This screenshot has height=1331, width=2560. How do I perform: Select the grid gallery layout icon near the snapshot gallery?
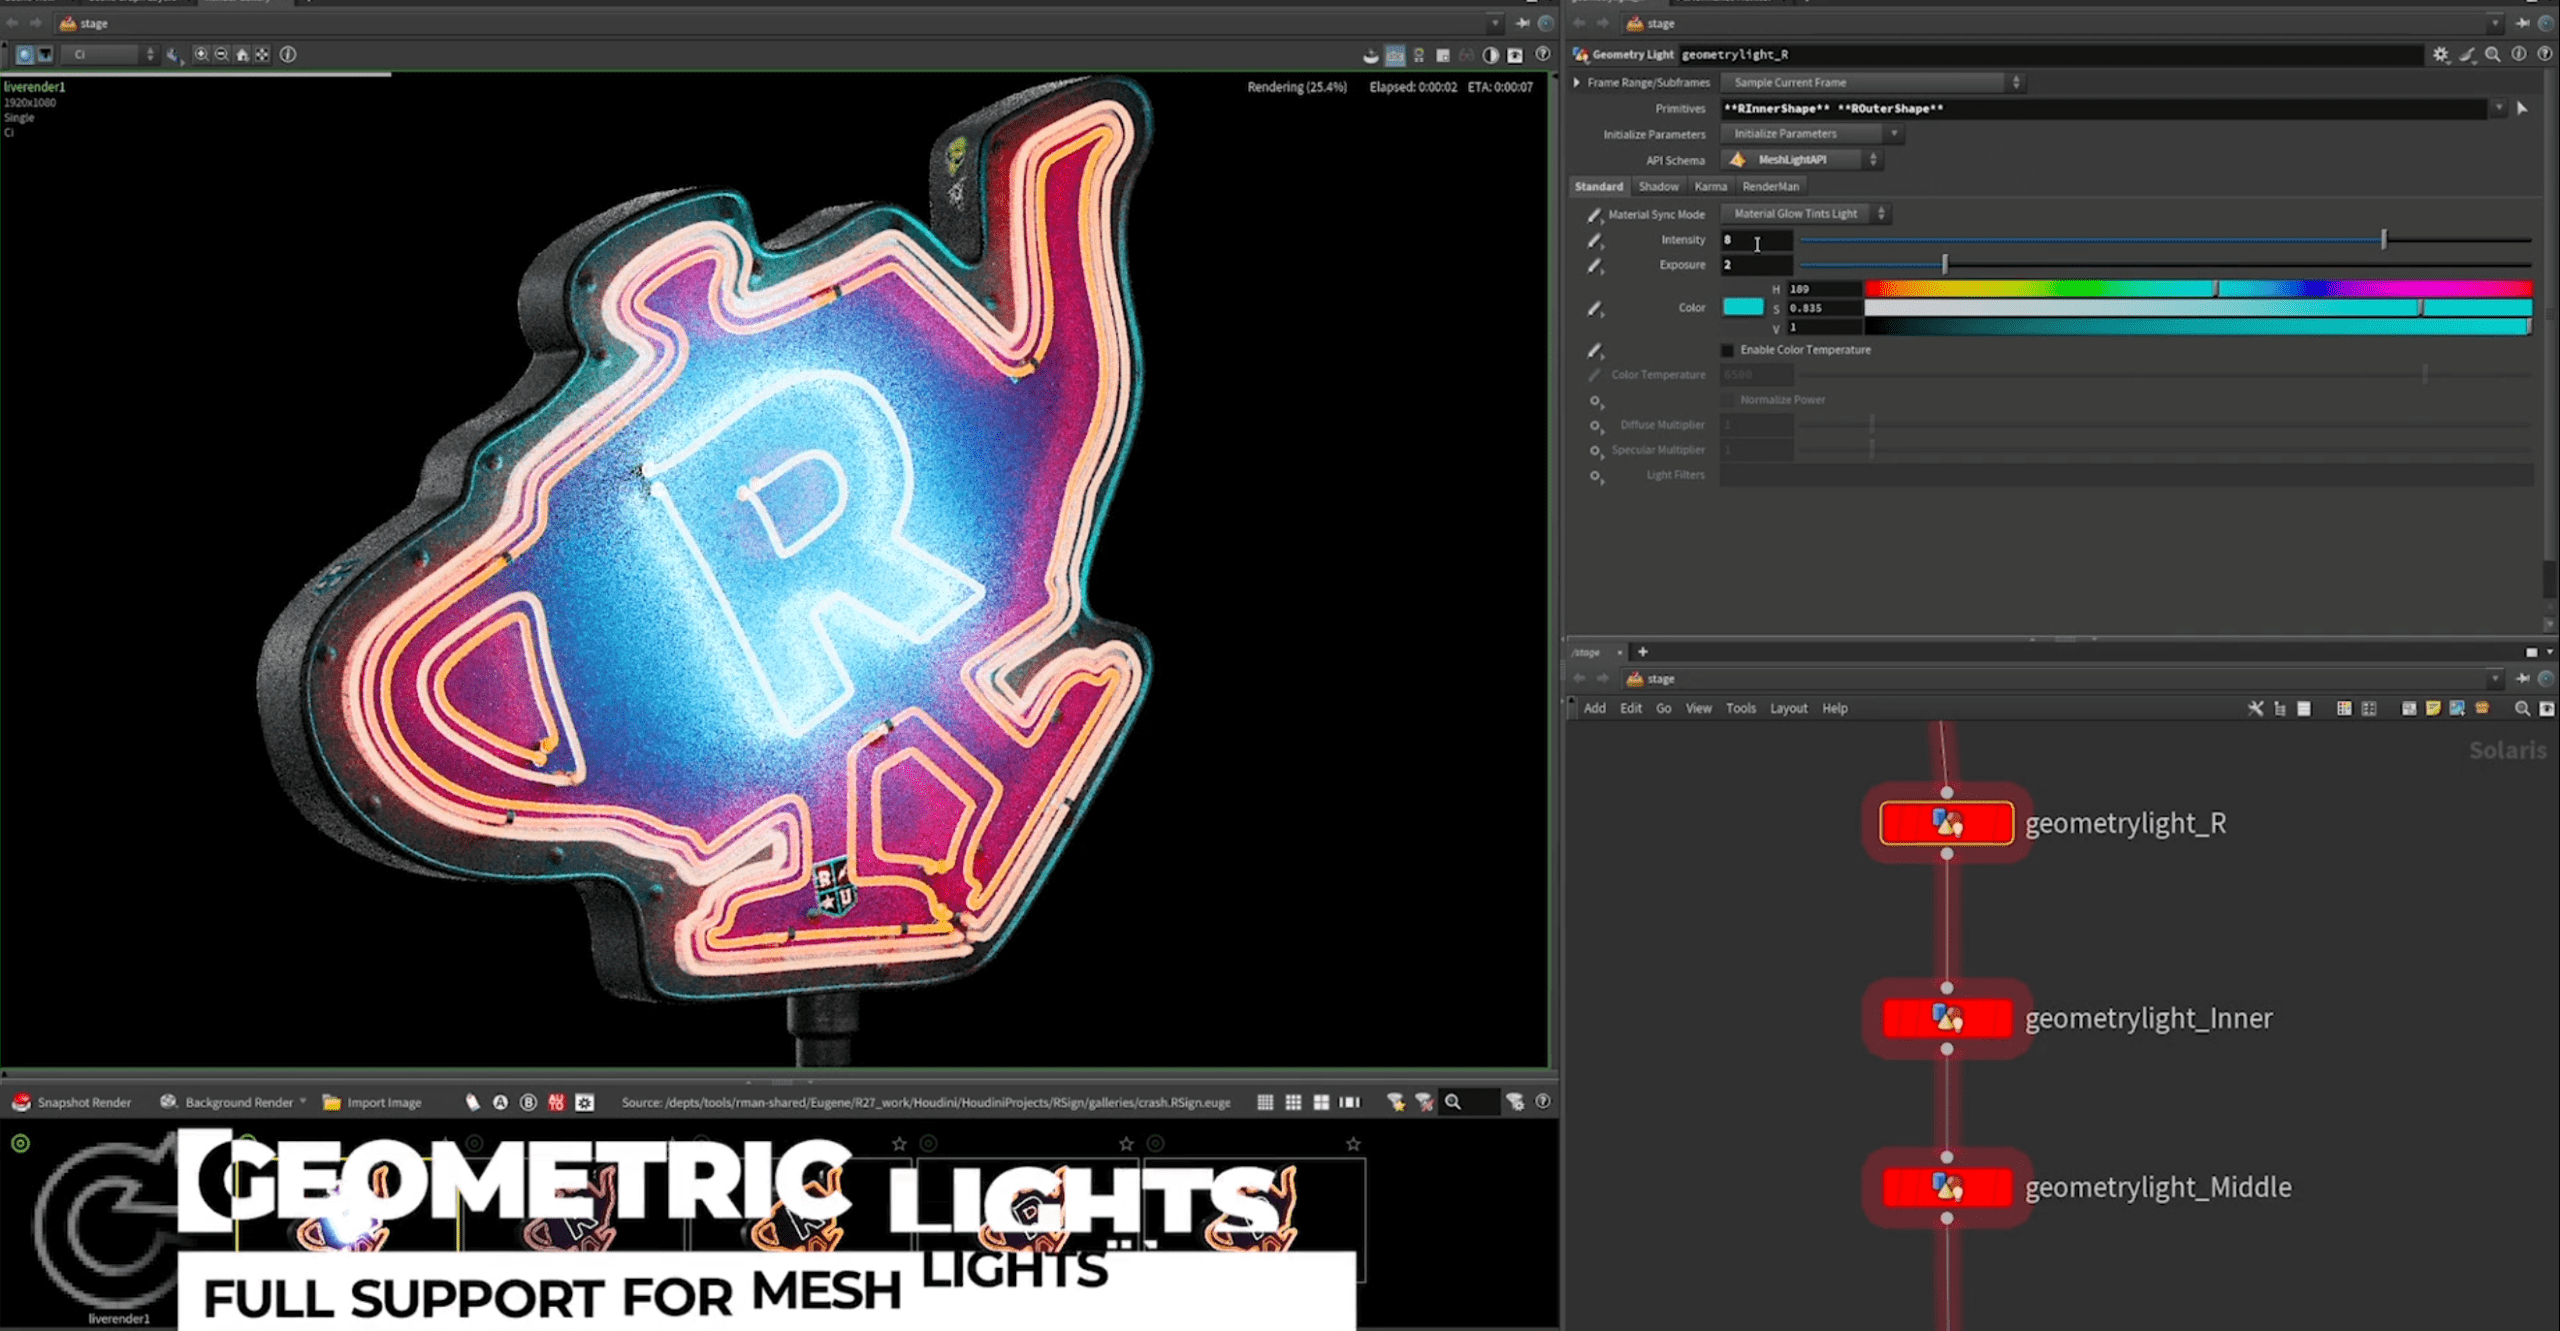coord(1293,1102)
